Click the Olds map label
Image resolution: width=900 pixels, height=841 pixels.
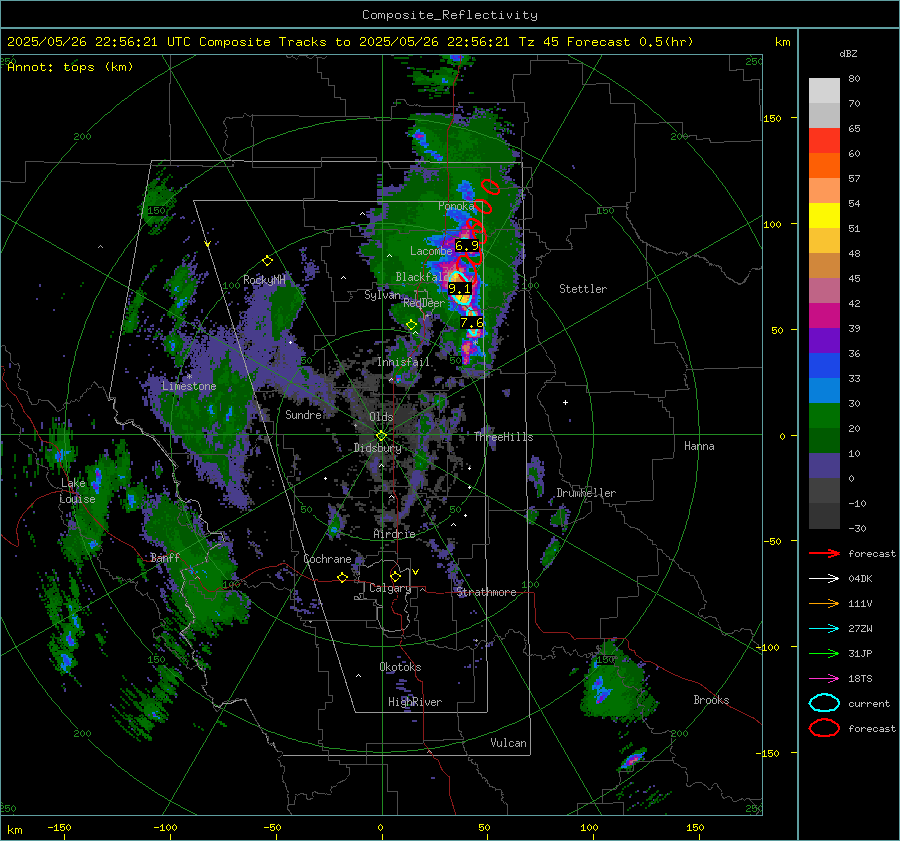381,417
